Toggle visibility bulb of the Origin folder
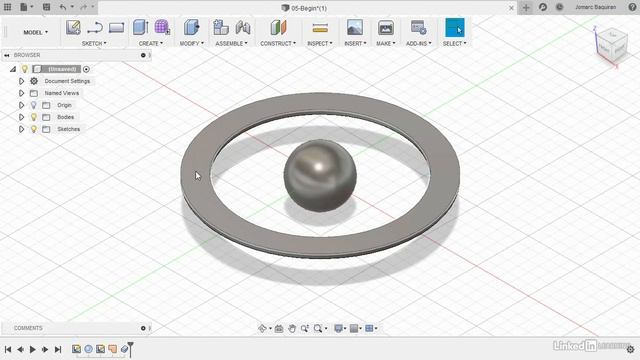This screenshot has height=360, width=640. [33, 105]
